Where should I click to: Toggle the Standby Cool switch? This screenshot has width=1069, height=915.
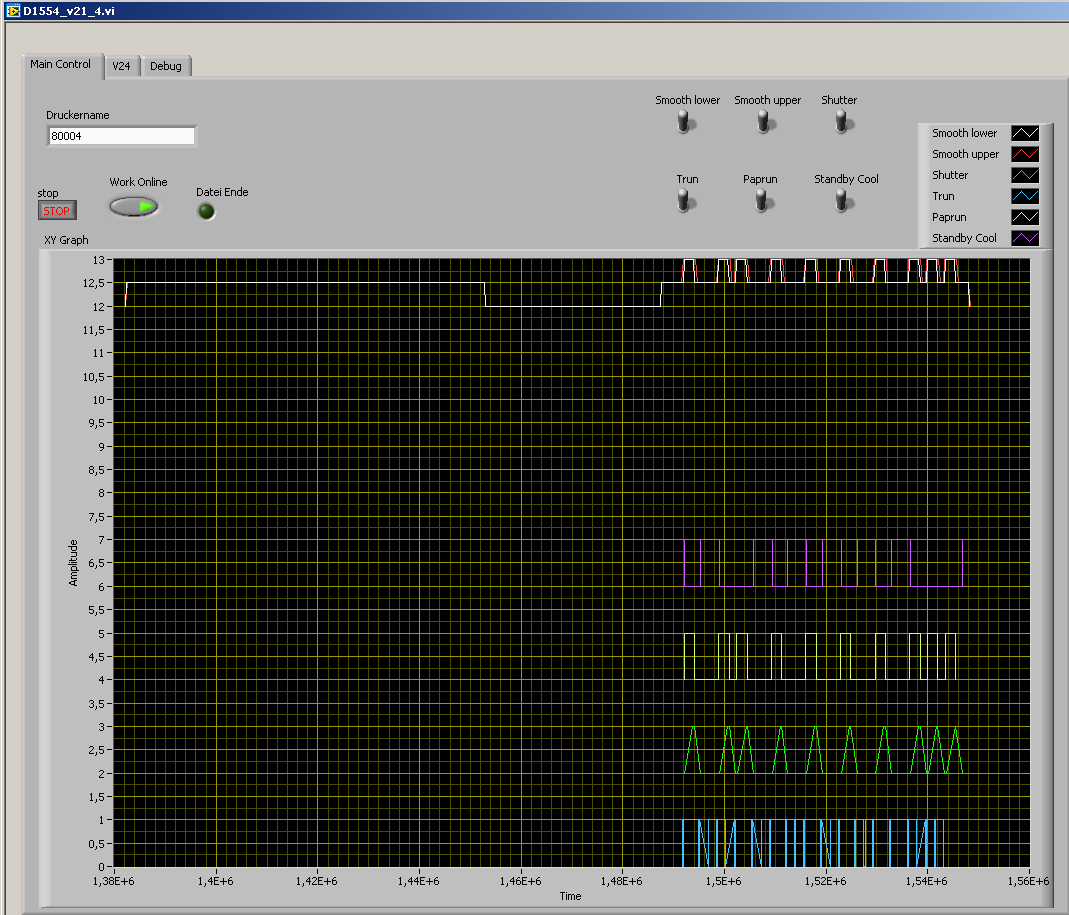click(x=842, y=201)
